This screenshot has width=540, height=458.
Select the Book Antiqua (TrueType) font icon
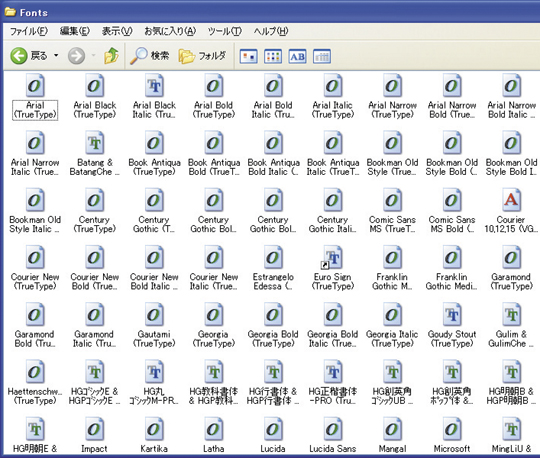[154, 143]
